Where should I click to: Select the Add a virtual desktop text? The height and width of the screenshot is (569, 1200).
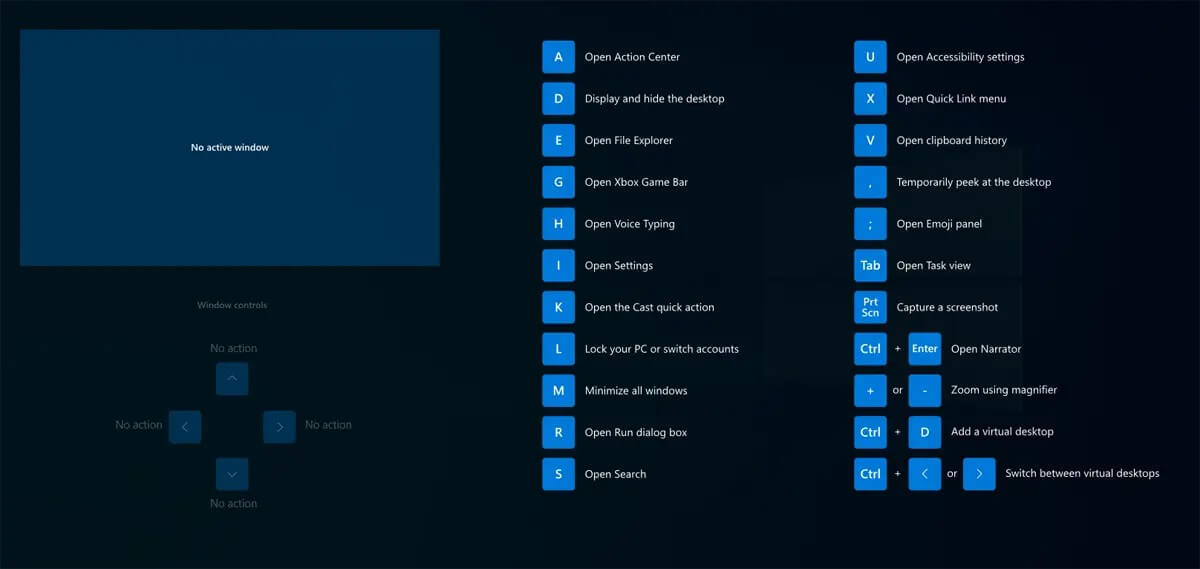click(1002, 431)
